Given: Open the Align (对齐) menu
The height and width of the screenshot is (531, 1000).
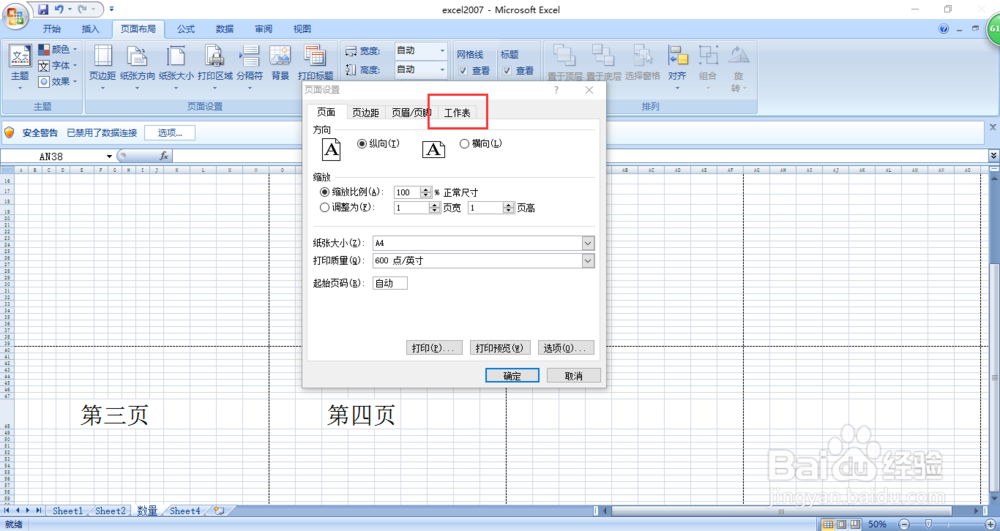Looking at the screenshot, I should point(677,66).
